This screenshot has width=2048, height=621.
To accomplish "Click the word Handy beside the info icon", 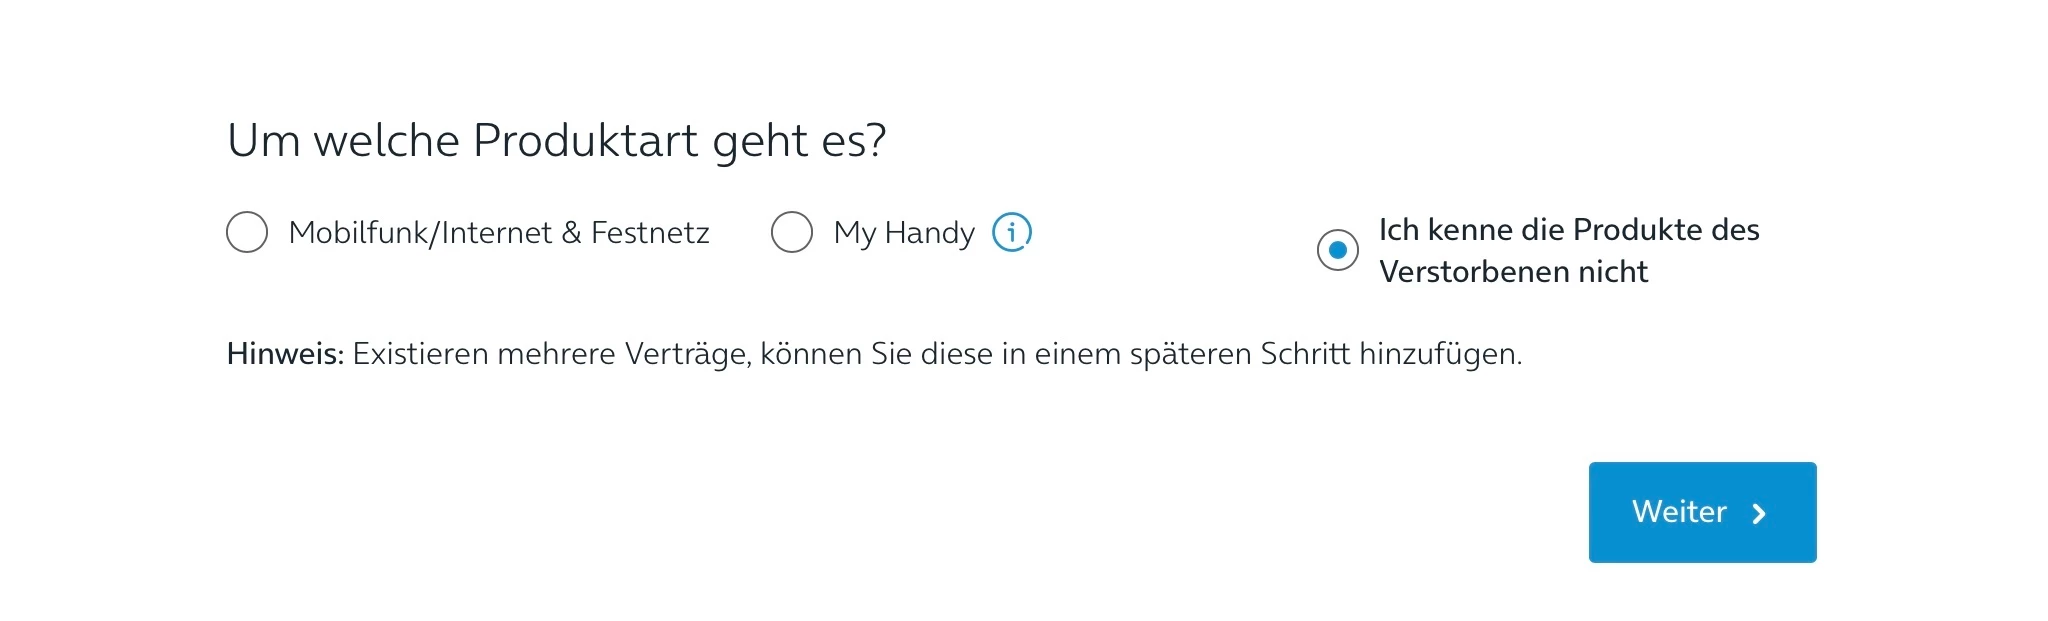I will [x=929, y=233].
